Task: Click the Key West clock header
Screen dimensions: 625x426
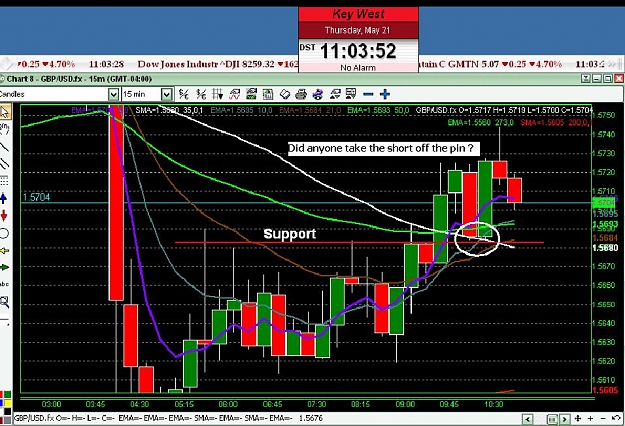Action: pyautogui.click(x=358, y=14)
